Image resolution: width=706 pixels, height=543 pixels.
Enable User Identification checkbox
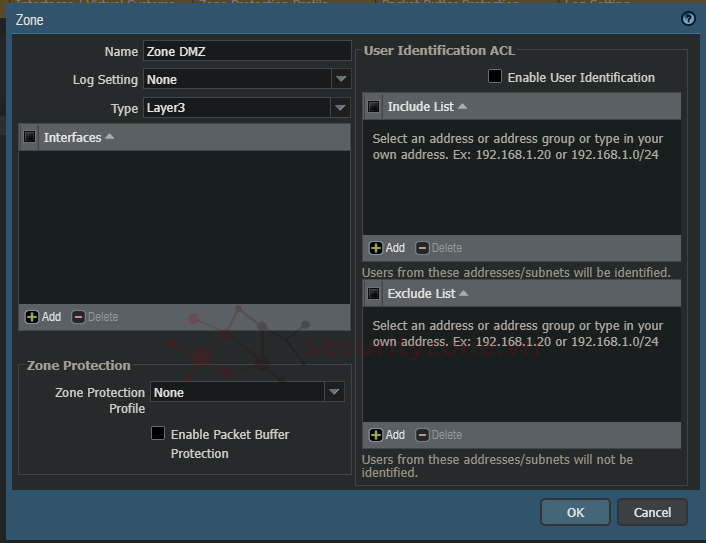tap(495, 76)
